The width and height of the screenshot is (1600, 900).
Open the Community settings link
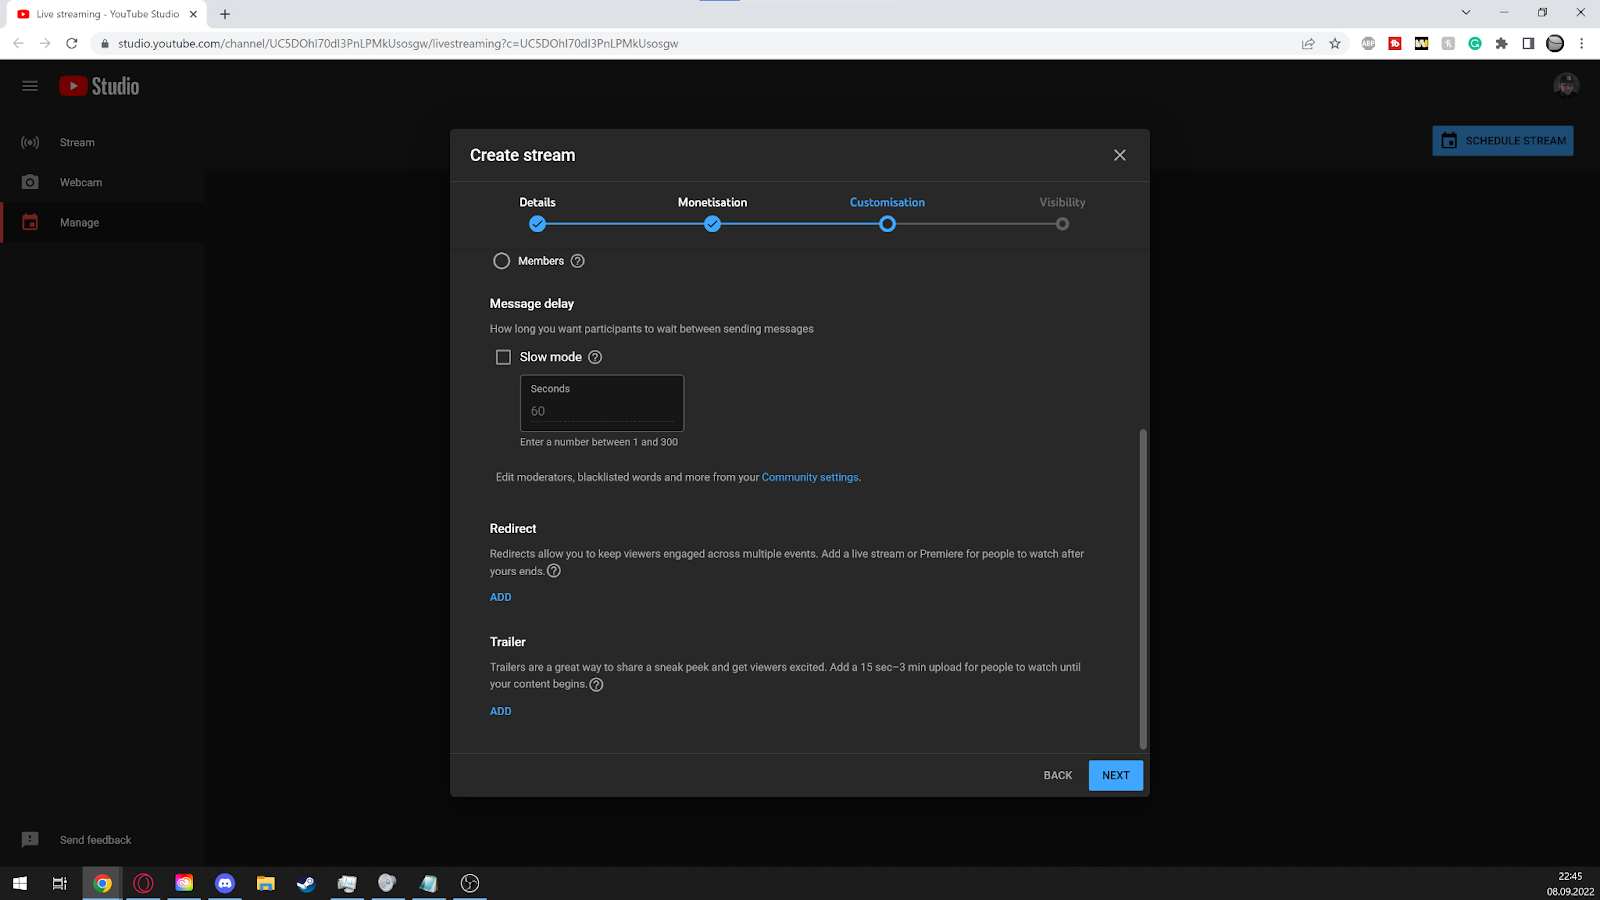tap(810, 477)
